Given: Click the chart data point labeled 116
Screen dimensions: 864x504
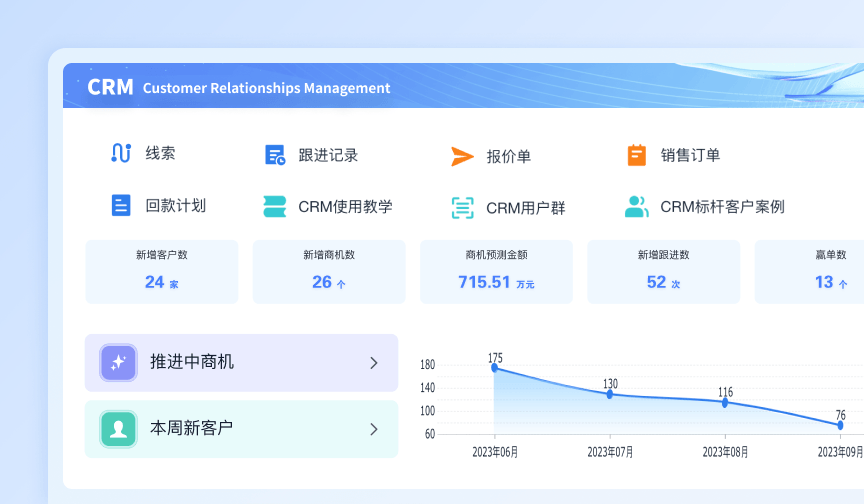Looking at the screenshot, I should (725, 403).
